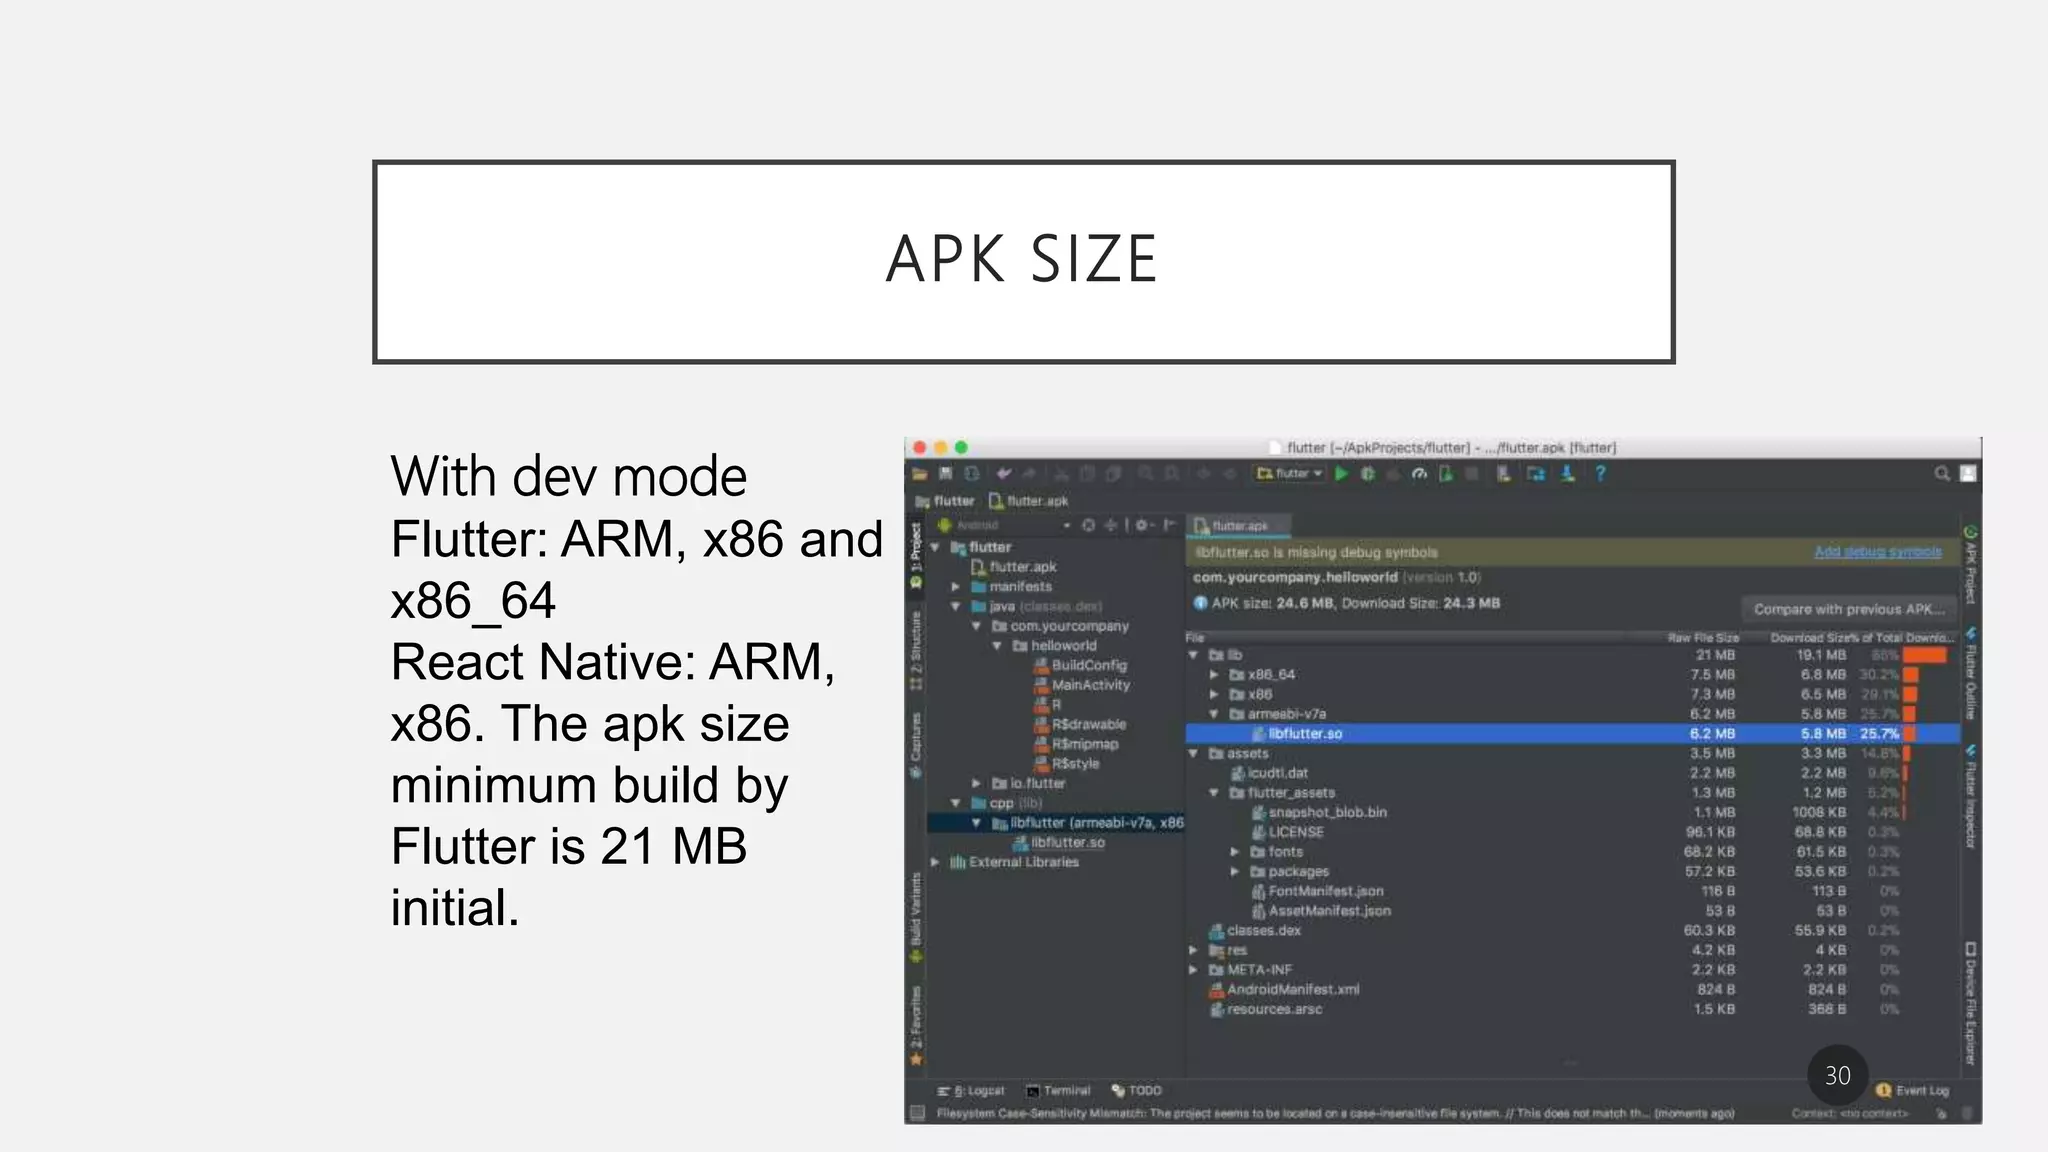
Task: Open the Event Log in status bar
Action: tap(1913, 1090)
